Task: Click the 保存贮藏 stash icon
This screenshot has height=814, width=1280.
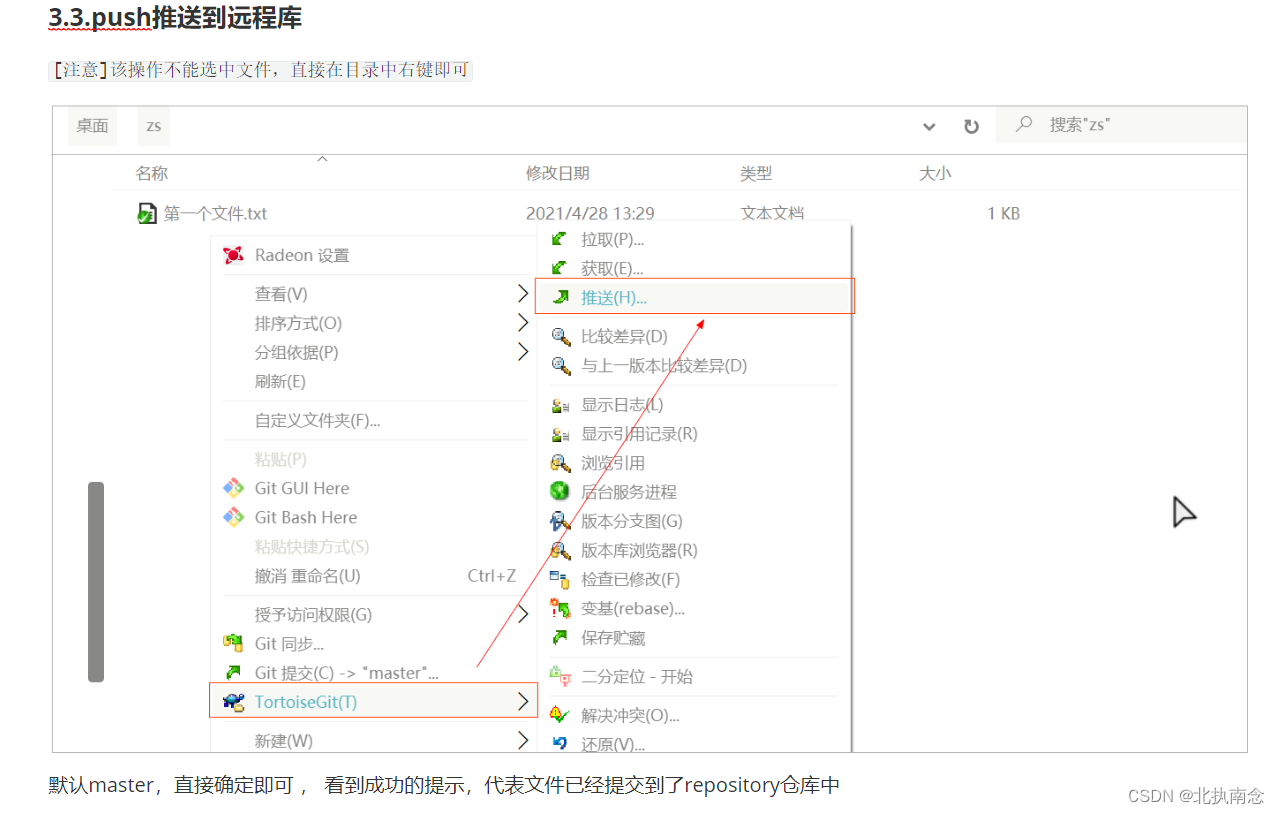Action: [560, 637]
